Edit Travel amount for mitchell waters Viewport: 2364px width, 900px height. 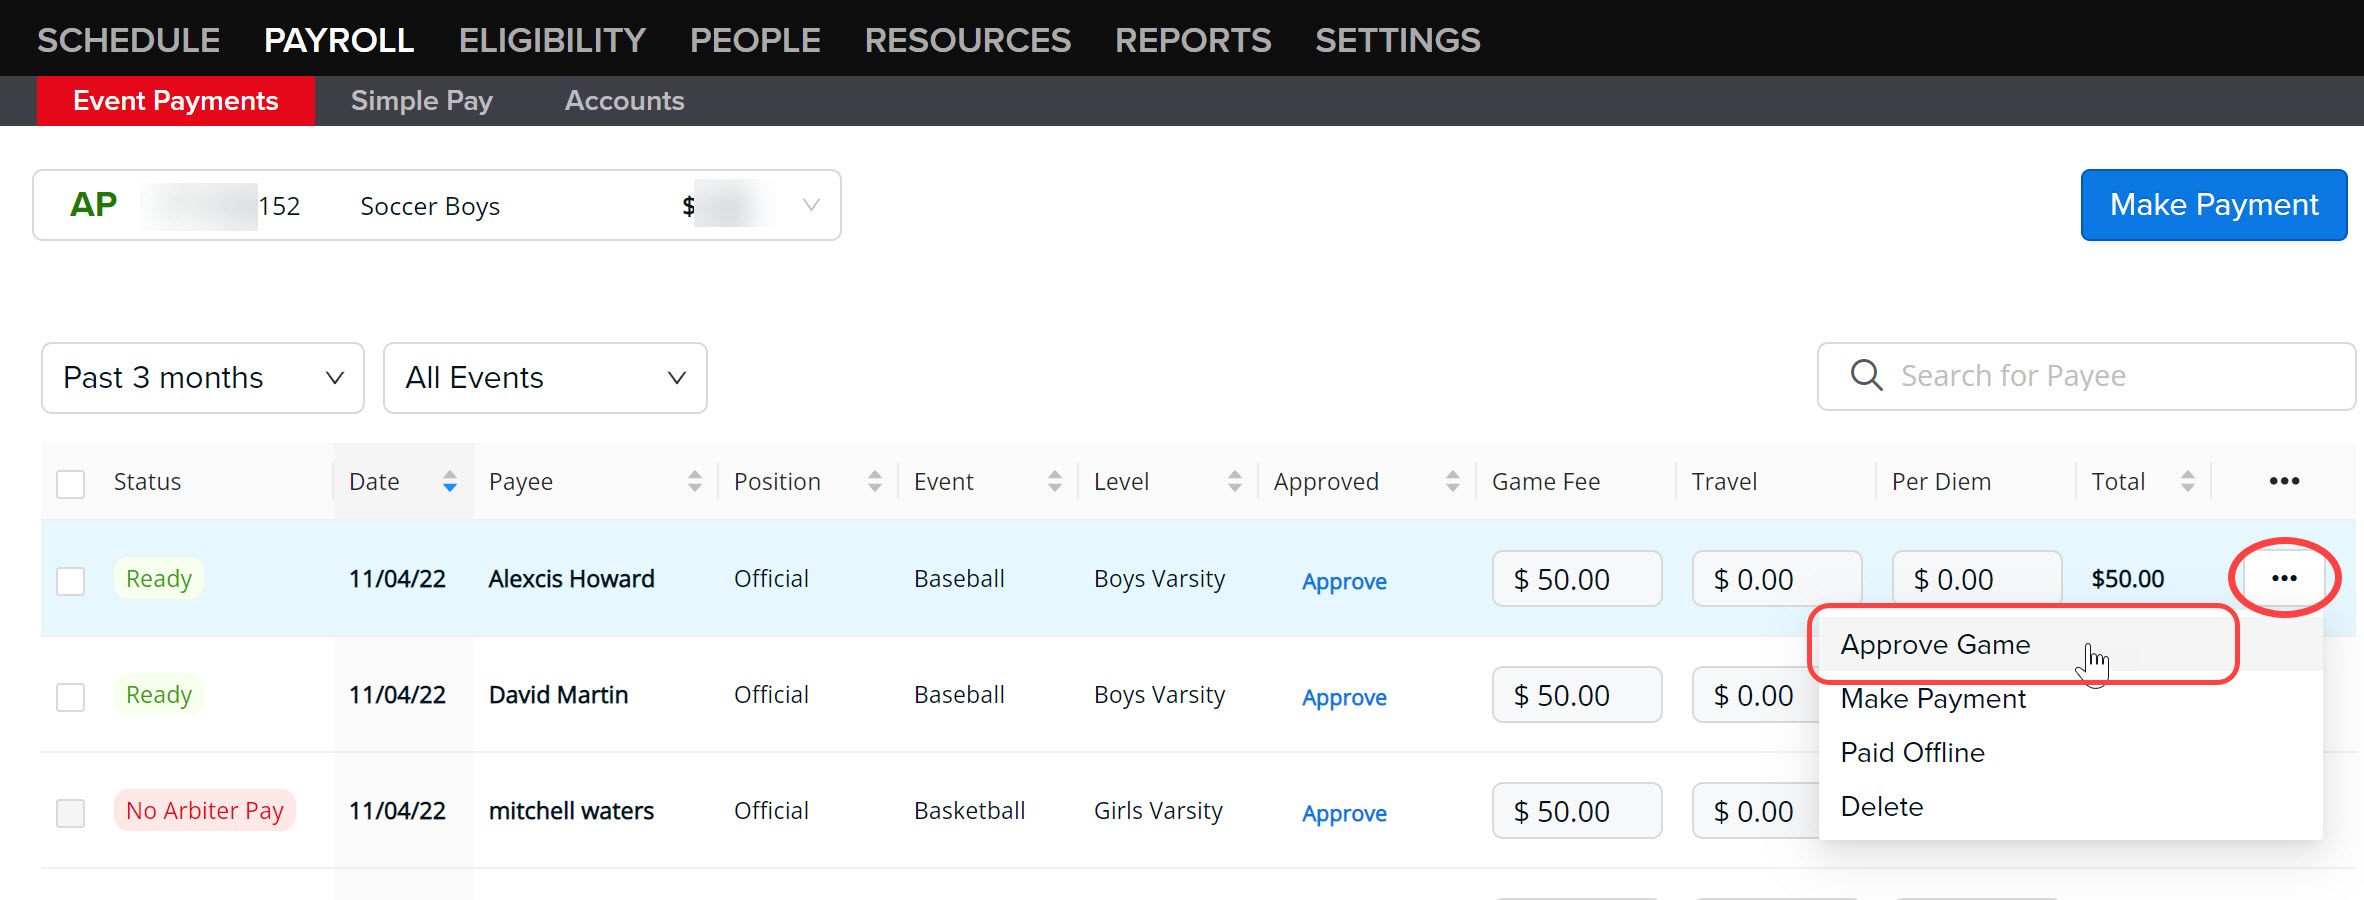(x=1756, y=811)
